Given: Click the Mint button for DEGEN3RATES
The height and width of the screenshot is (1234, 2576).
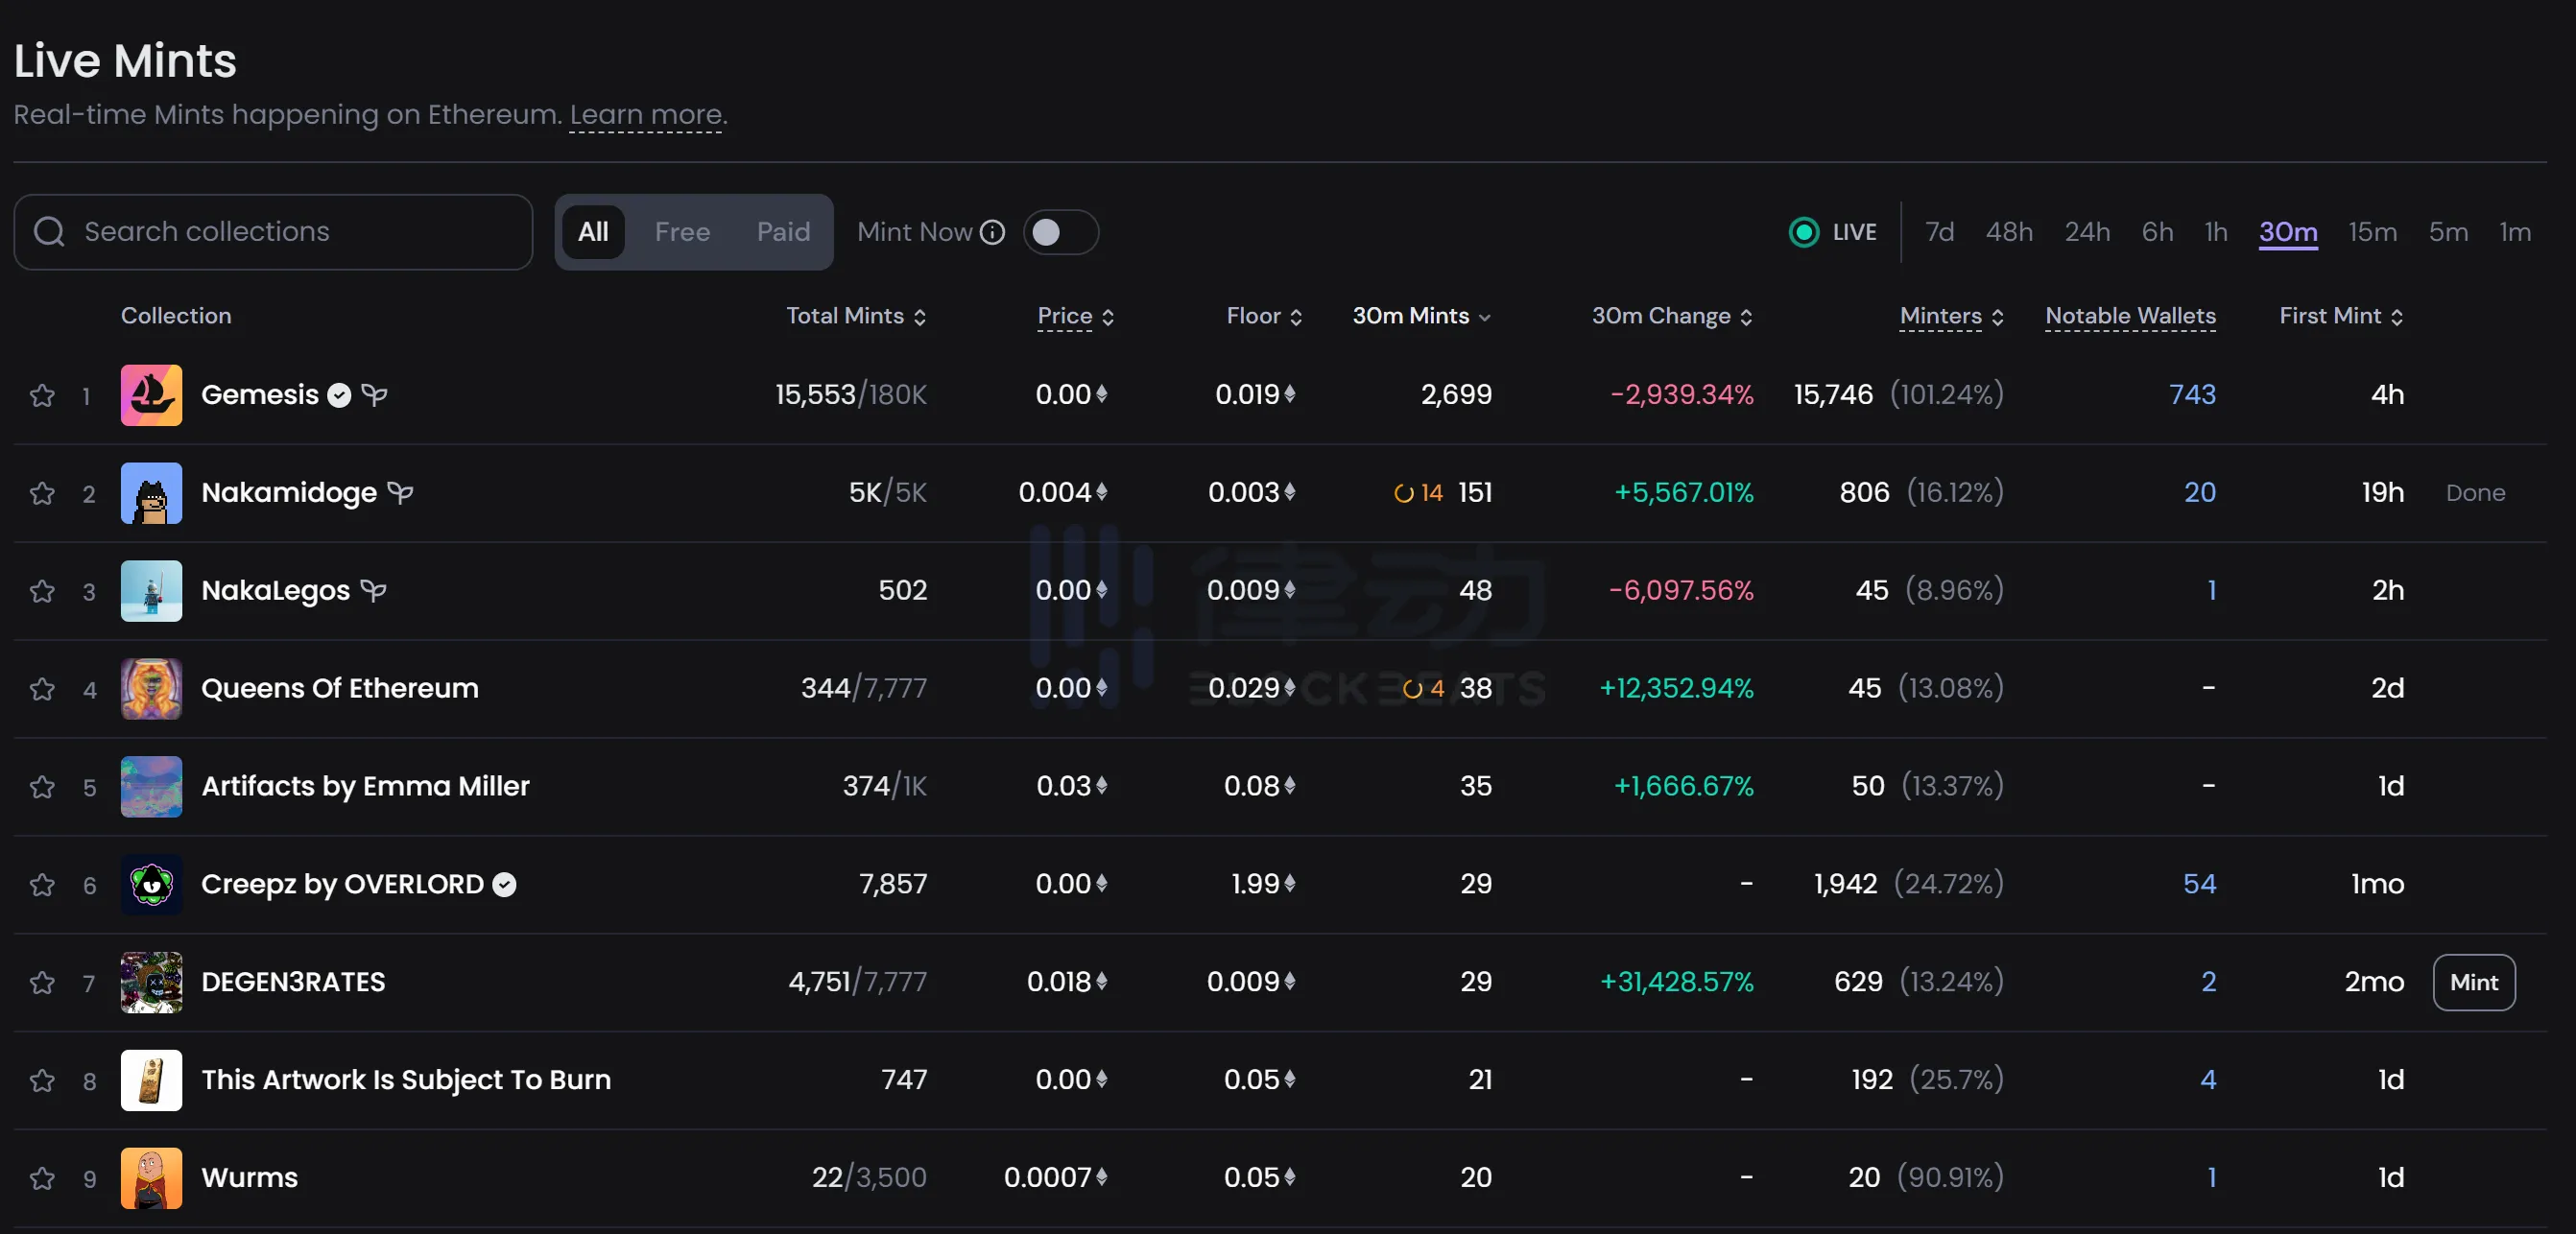Looking at the screenshot, I should tap(2474, 983).
